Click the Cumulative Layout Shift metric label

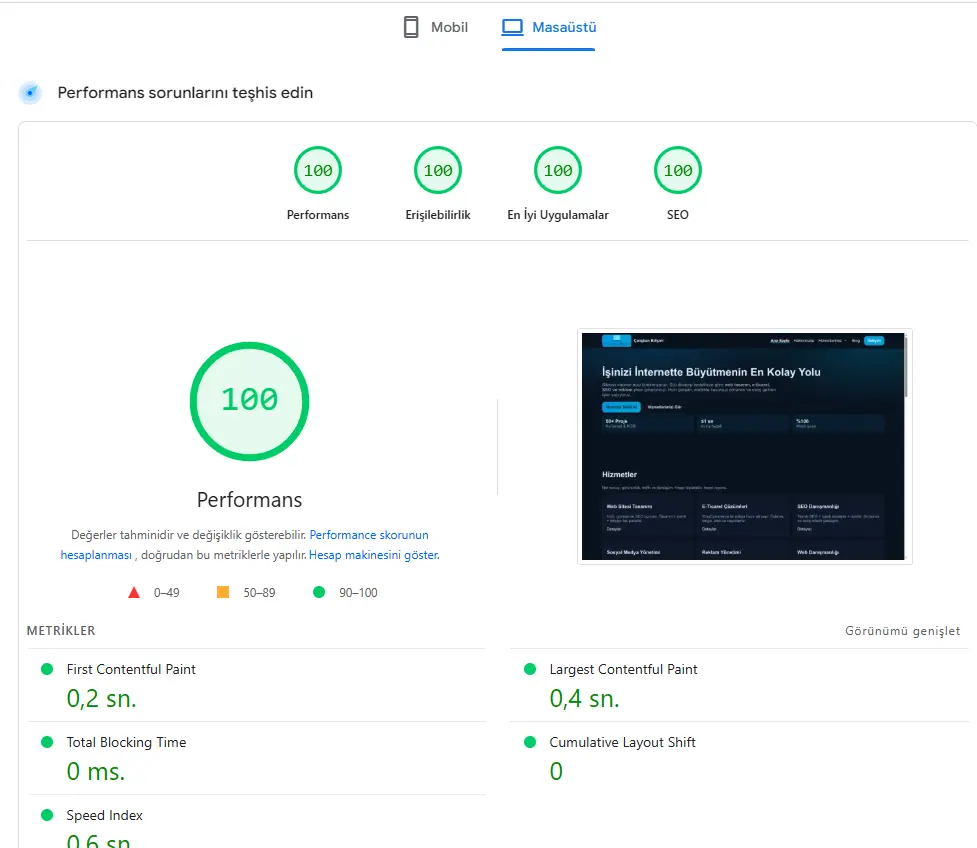click(x=622, y=742)
